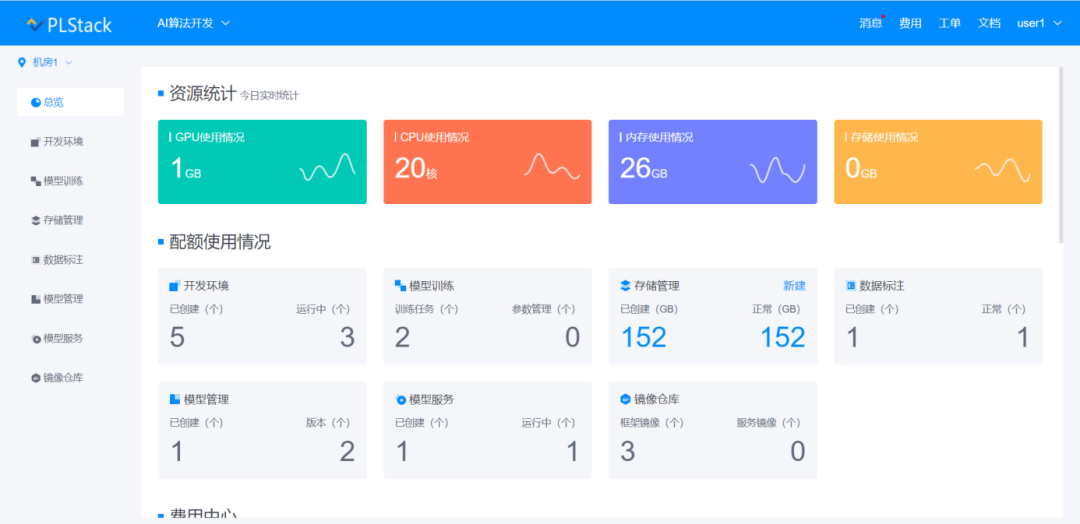Click the sidebar 镜像仓库 icon
Image resolution: width=1080 pixels, height=524 pixels.
coord(36,378)
